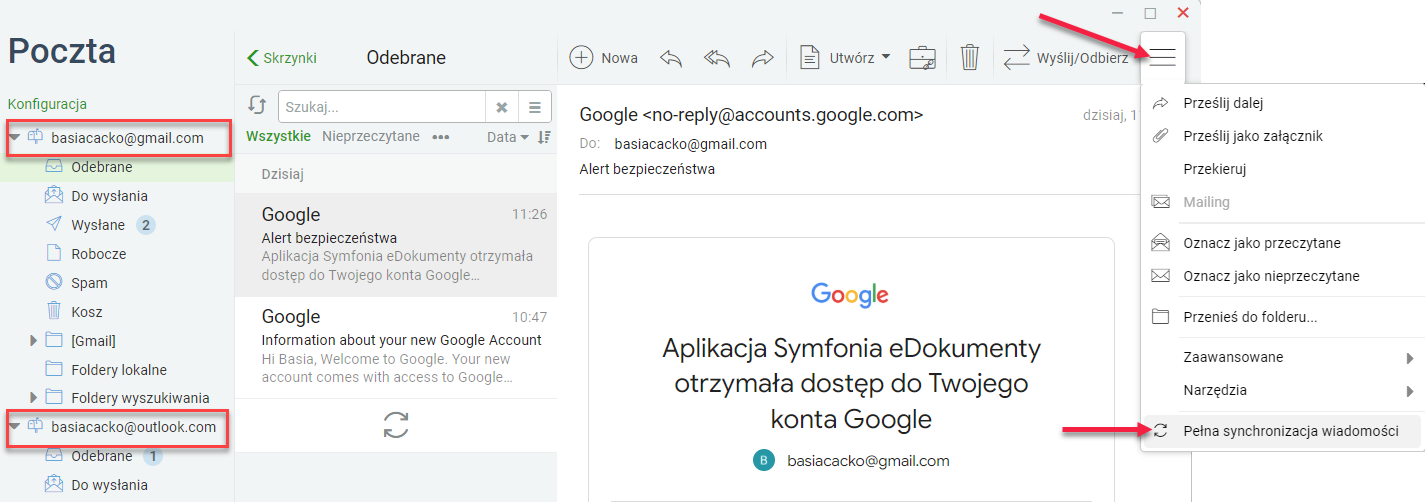This screenshot has height=502, width=1425.
Task: Open the hamburger menu icon
Action: [x=1162, y=57]
